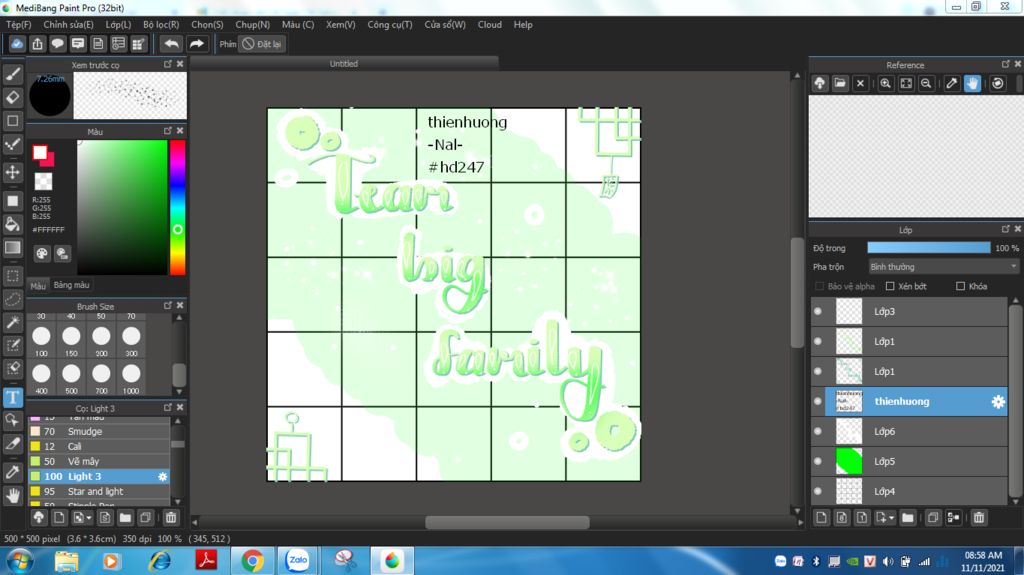This screenshot has width=1024, height=575.
Task: Select the Move tool
Action: coord(12,172)
